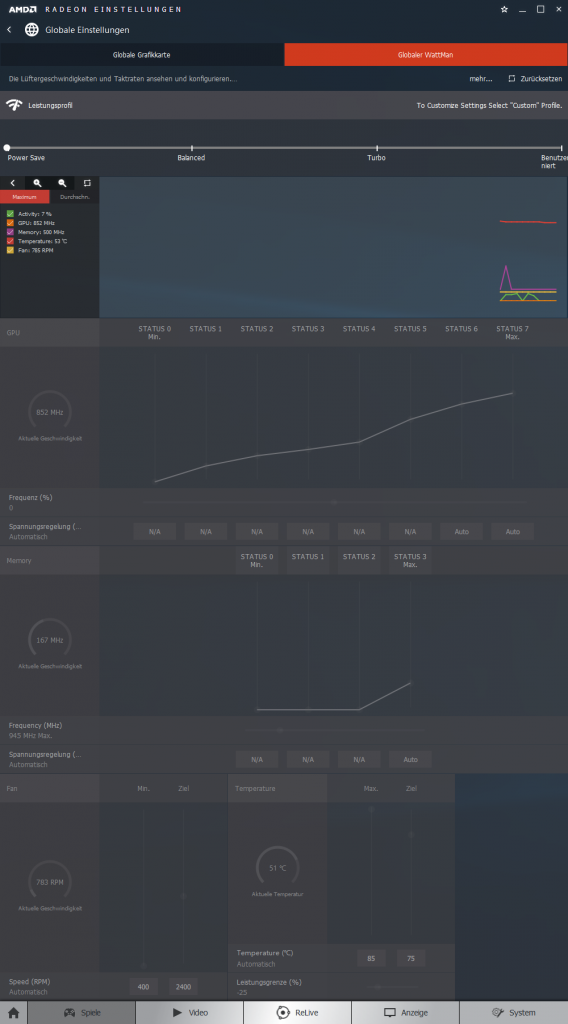Image resolution: width=568 pixels, height=1024 pixels.
Task: Set power profile slider to Power Save
Action: point(7,148)
